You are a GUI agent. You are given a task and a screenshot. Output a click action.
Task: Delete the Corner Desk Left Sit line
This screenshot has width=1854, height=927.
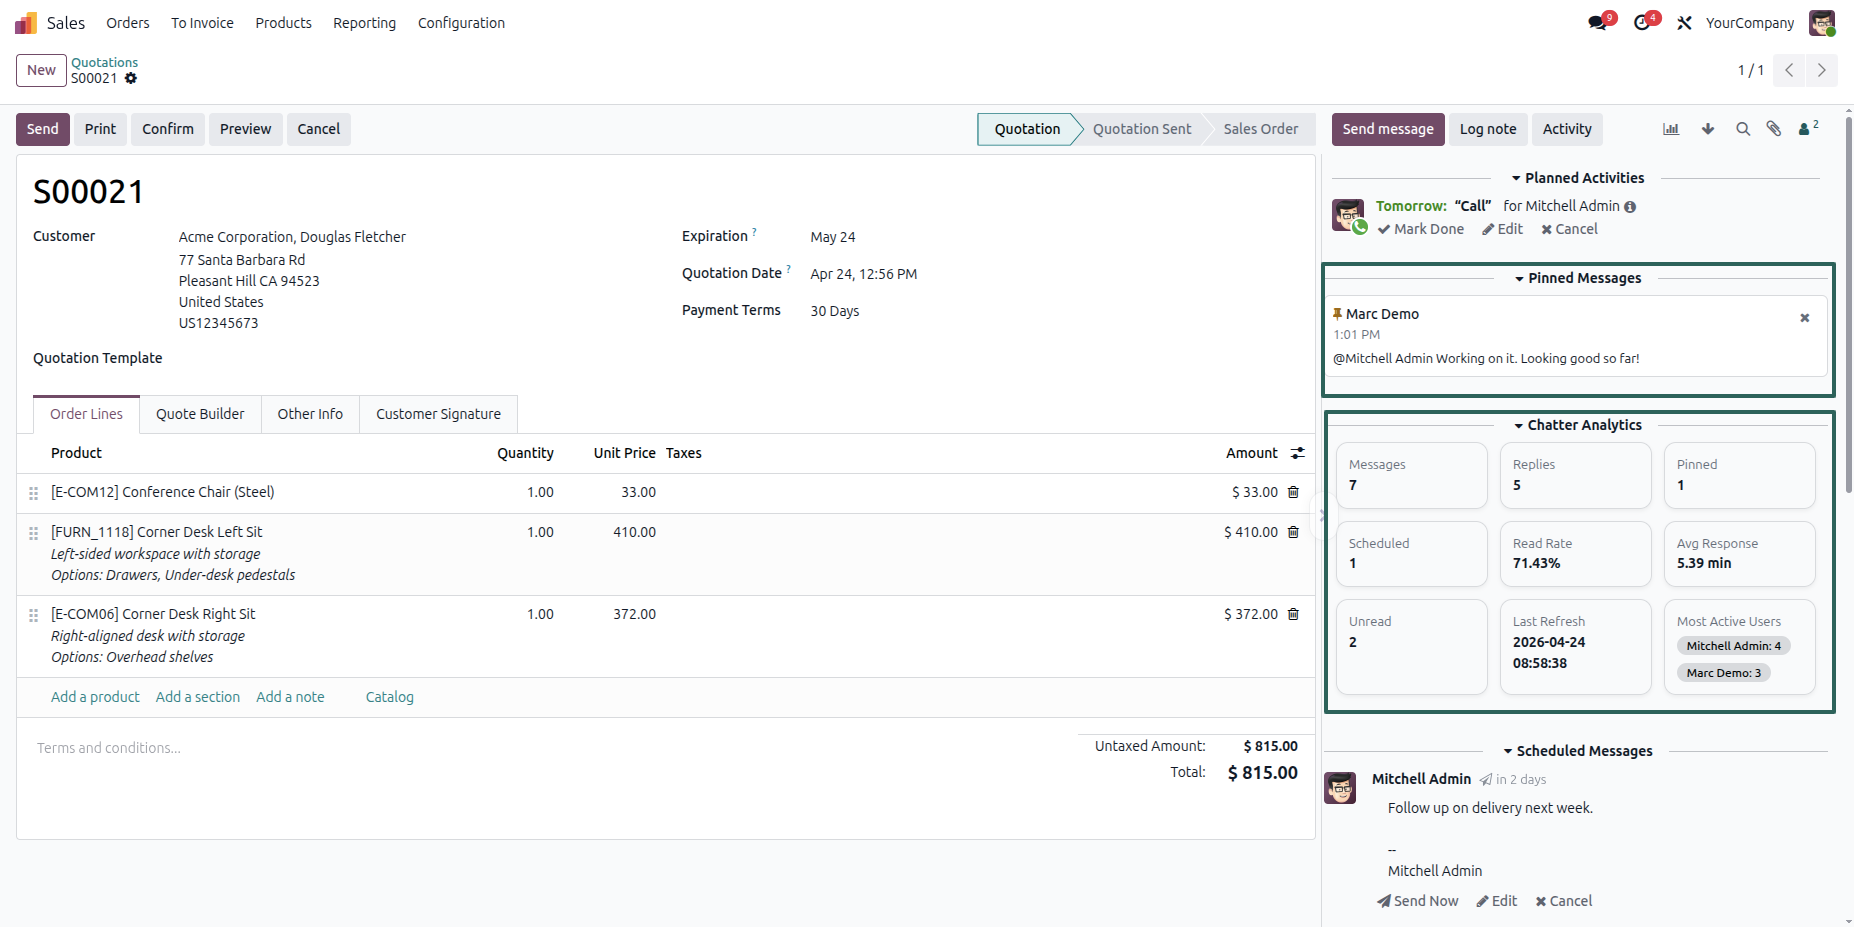[1293, 532]
